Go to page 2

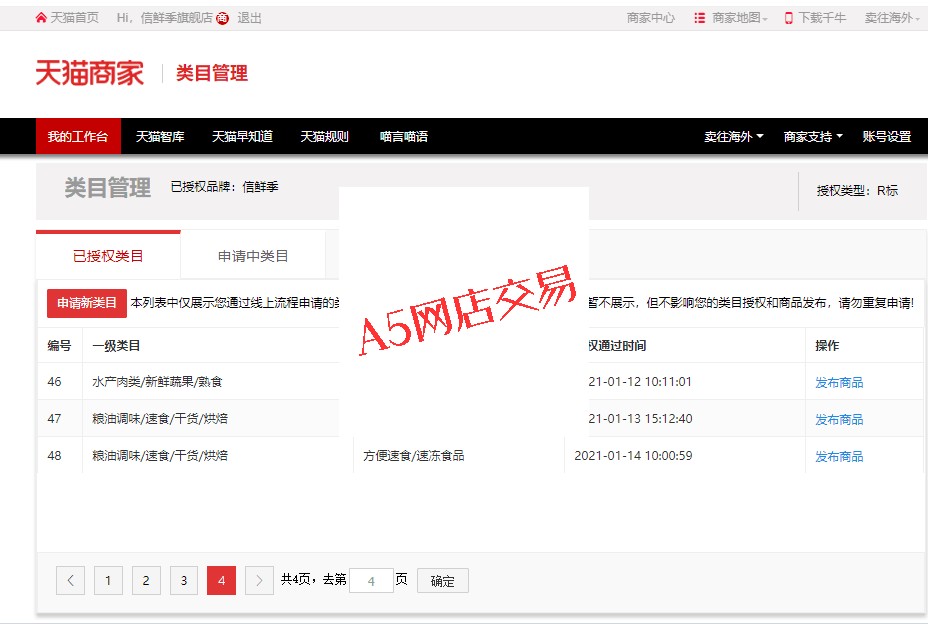146,580
